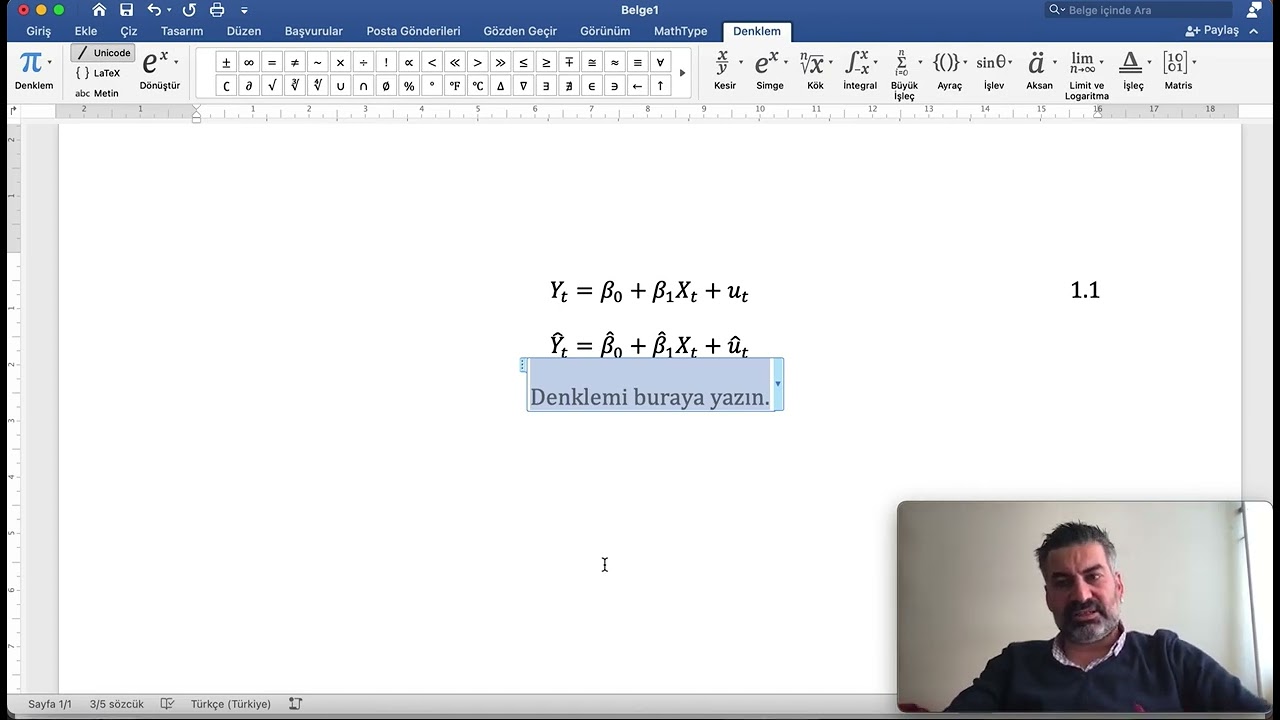Switch to the Çiz tab

[129, 31]
